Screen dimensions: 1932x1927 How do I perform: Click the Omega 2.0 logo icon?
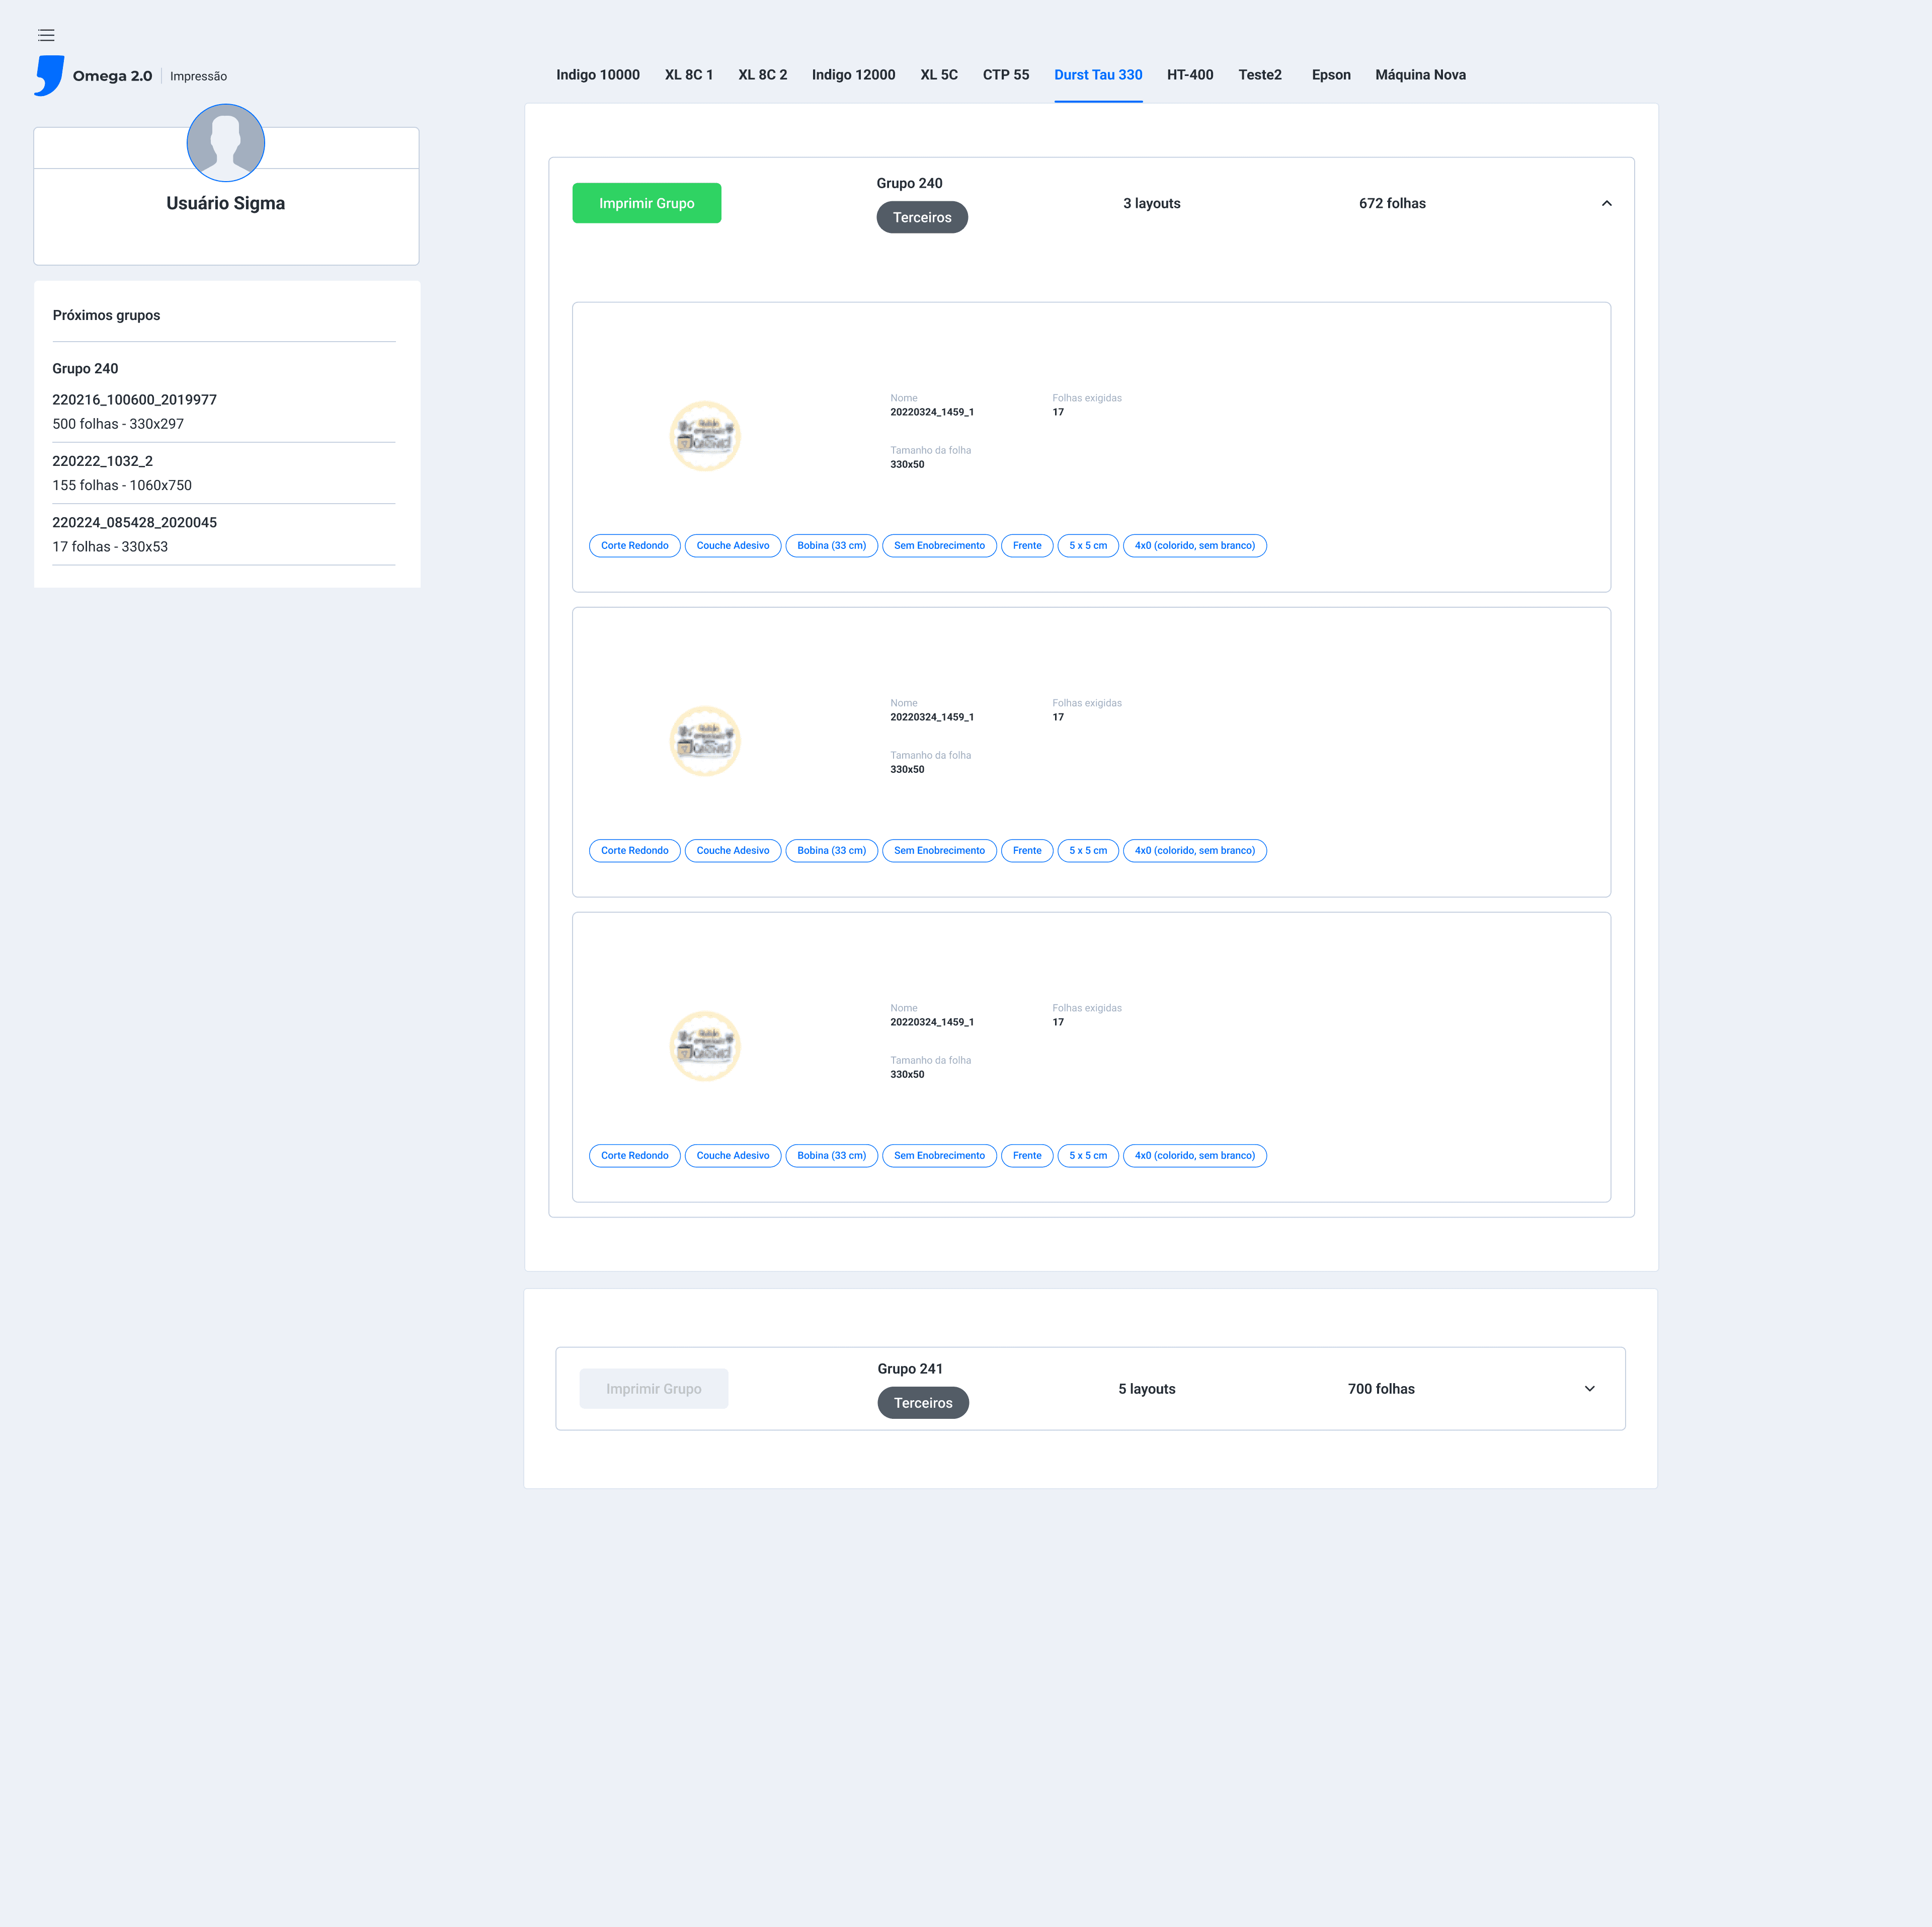coord(49,76)
